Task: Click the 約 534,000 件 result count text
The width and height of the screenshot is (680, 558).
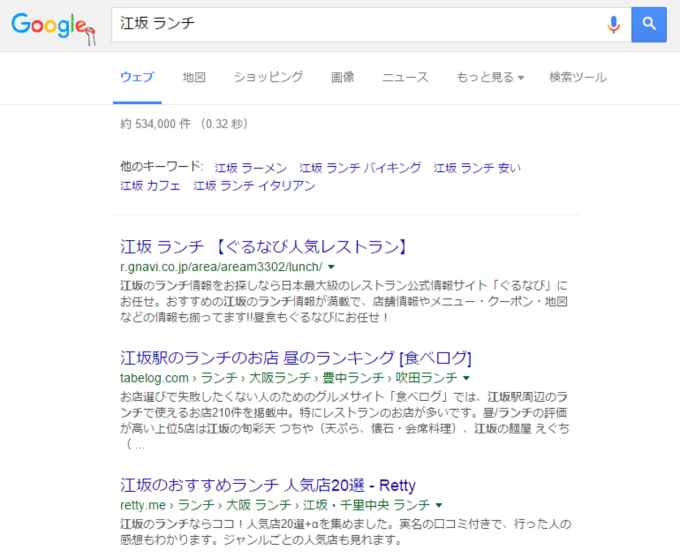Action: click(x=155, y=124)
